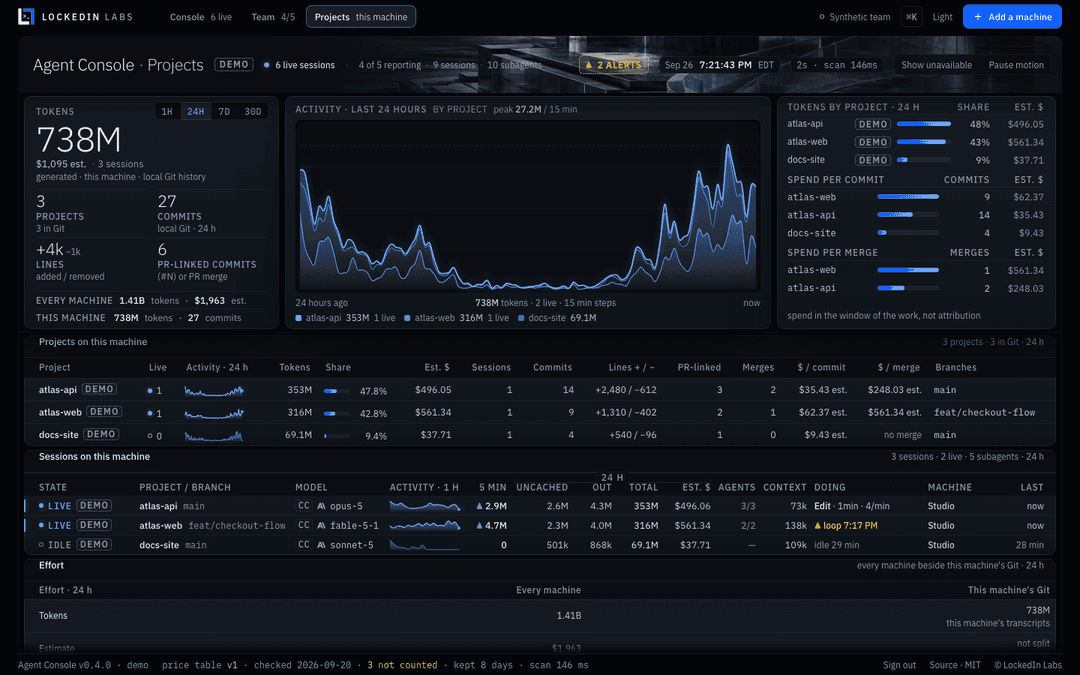Select the 30D token range
Viewport: 1080px width, 675px height.
pyautogui.click(x=253, y=112)
